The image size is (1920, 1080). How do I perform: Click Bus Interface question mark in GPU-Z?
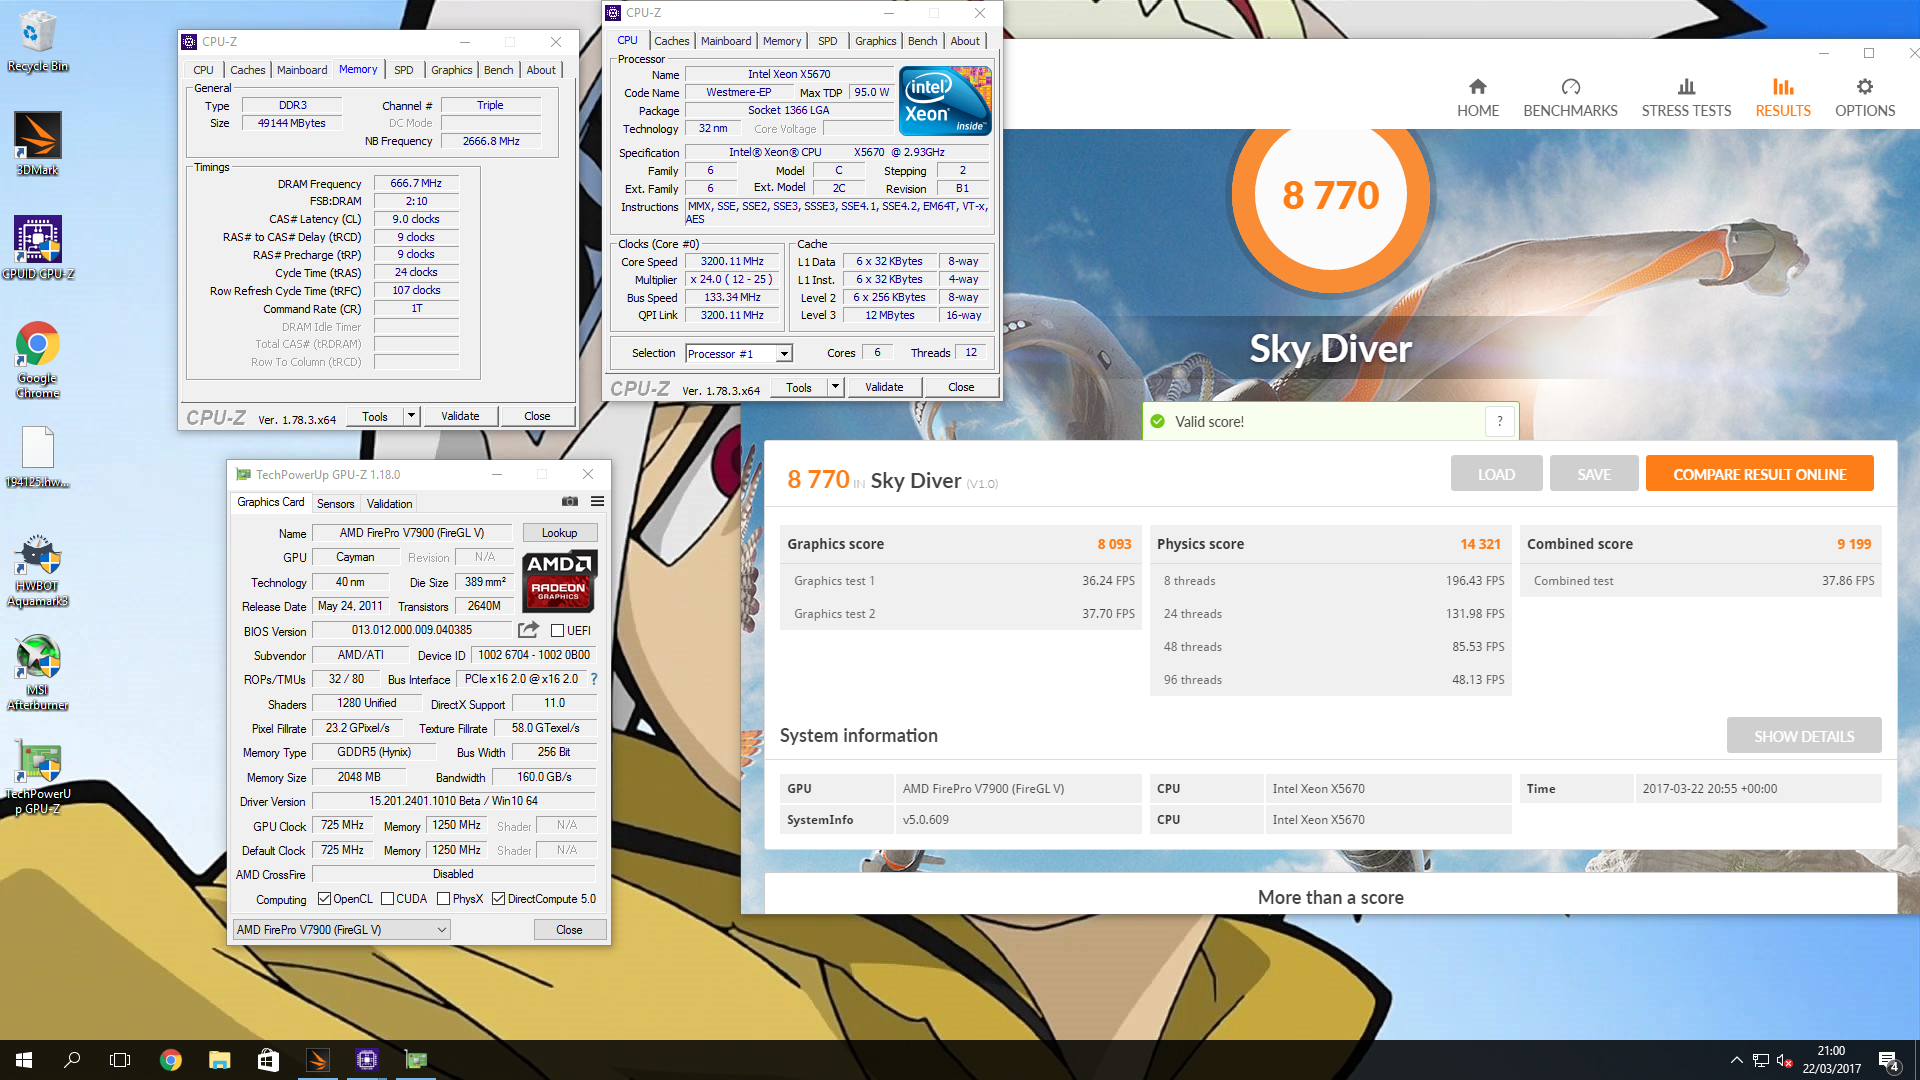click(x=593, y=679)
